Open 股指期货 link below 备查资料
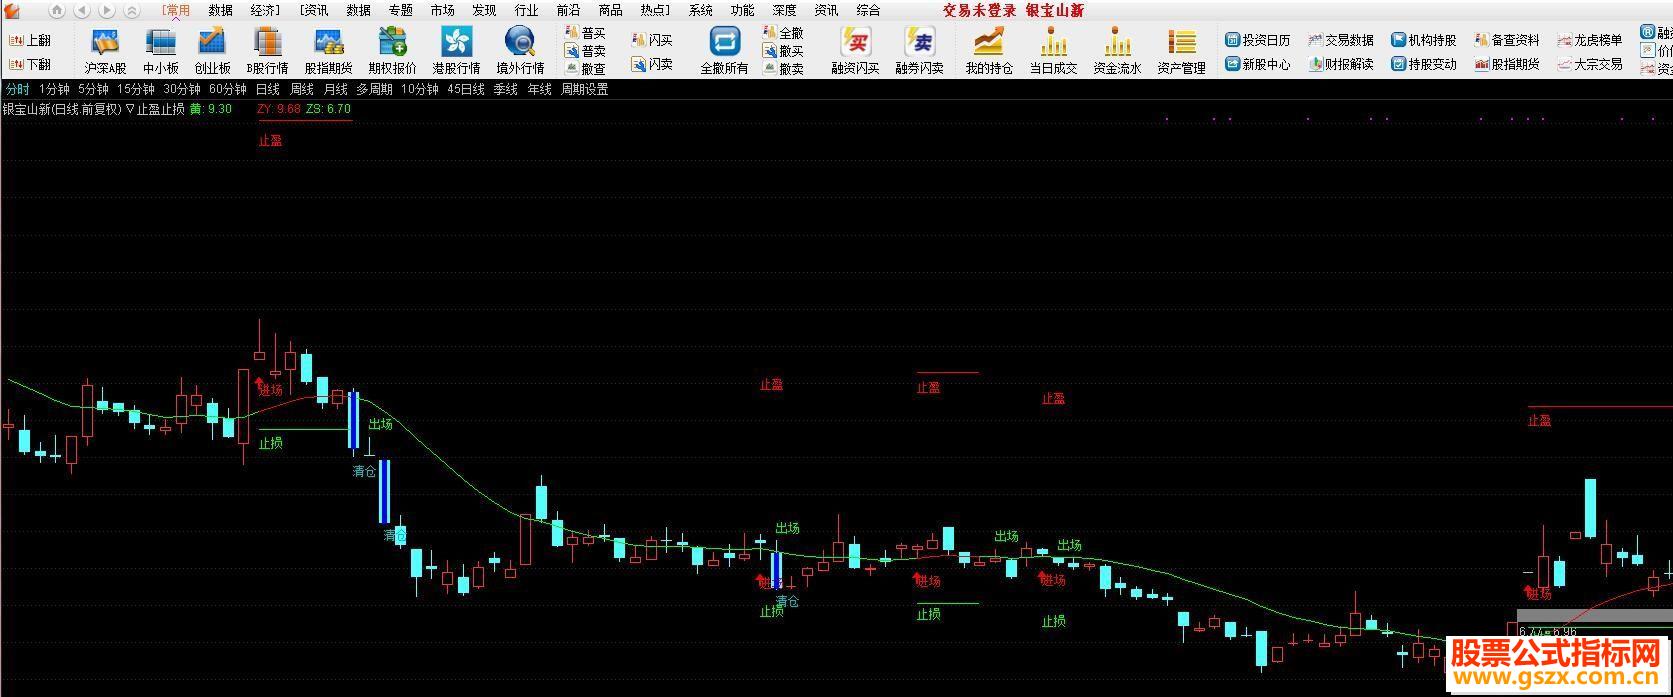1673x697 pixels. pyautogui.click(x=1507, y=64)
